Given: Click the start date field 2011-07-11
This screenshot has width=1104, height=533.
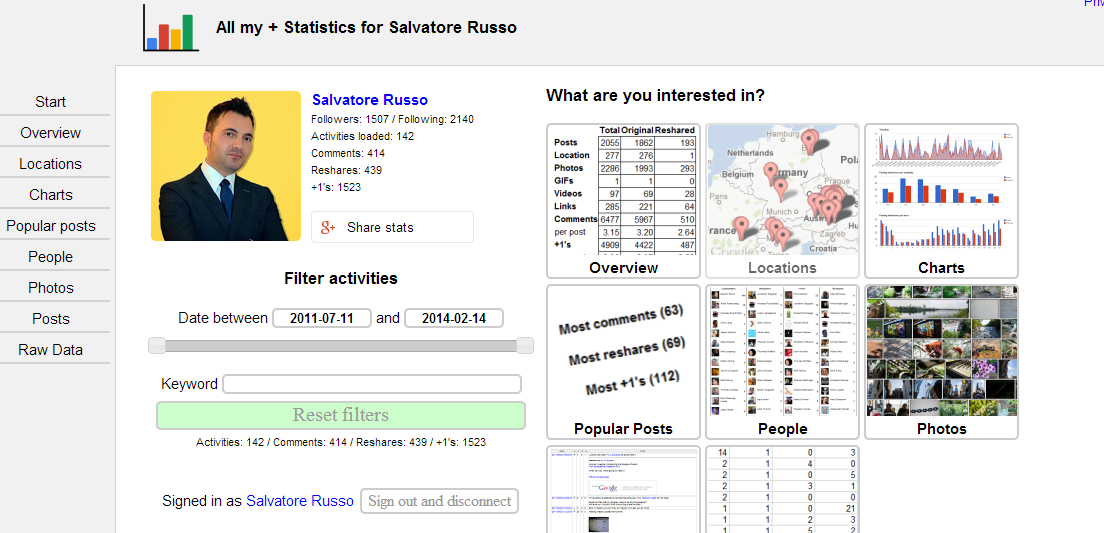Looking at the screenshot, I should pyautogui.click(x=322, y=318).
